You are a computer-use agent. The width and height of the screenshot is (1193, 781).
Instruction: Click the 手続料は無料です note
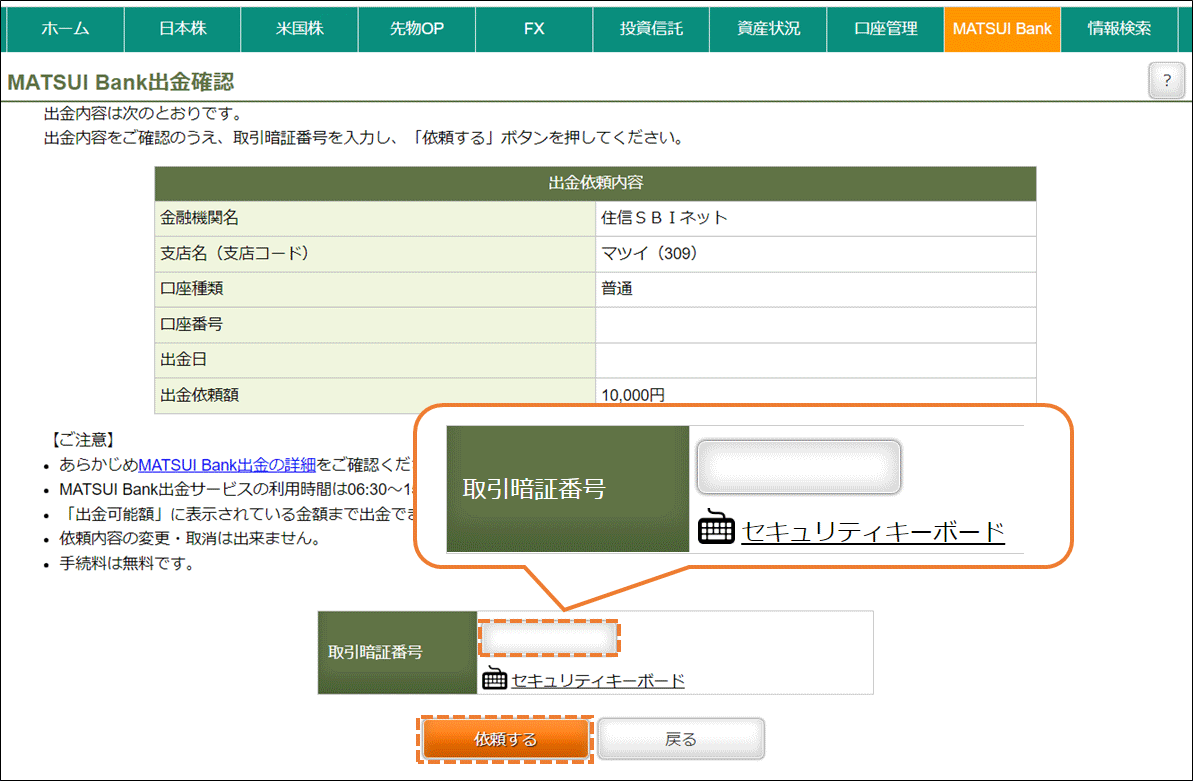[127, 564]
